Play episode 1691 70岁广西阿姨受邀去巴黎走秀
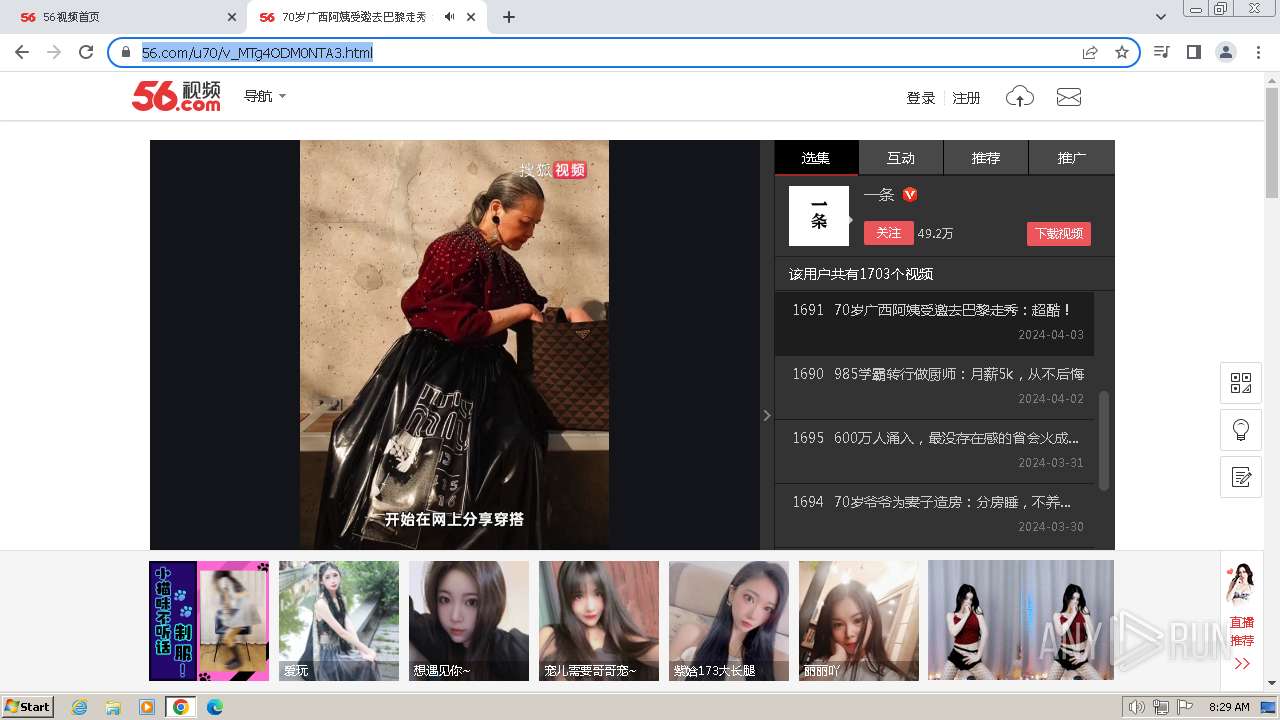Screen dimensions: 1280x720 coord(934,323)
